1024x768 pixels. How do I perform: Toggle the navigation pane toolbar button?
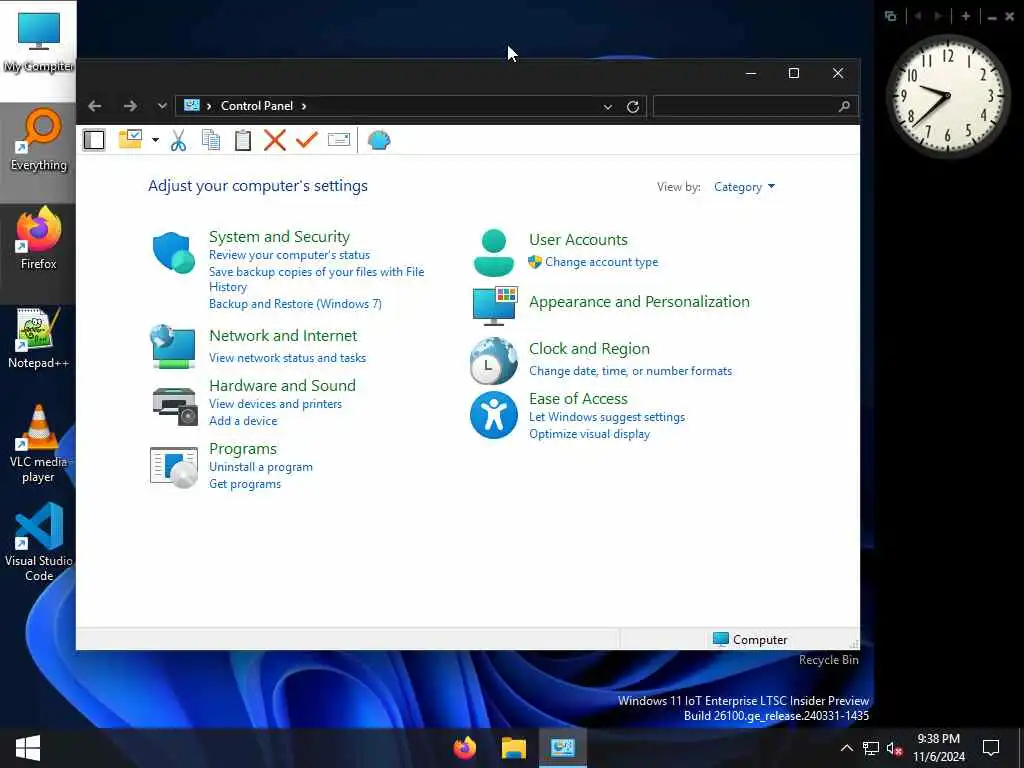[94, 140]
